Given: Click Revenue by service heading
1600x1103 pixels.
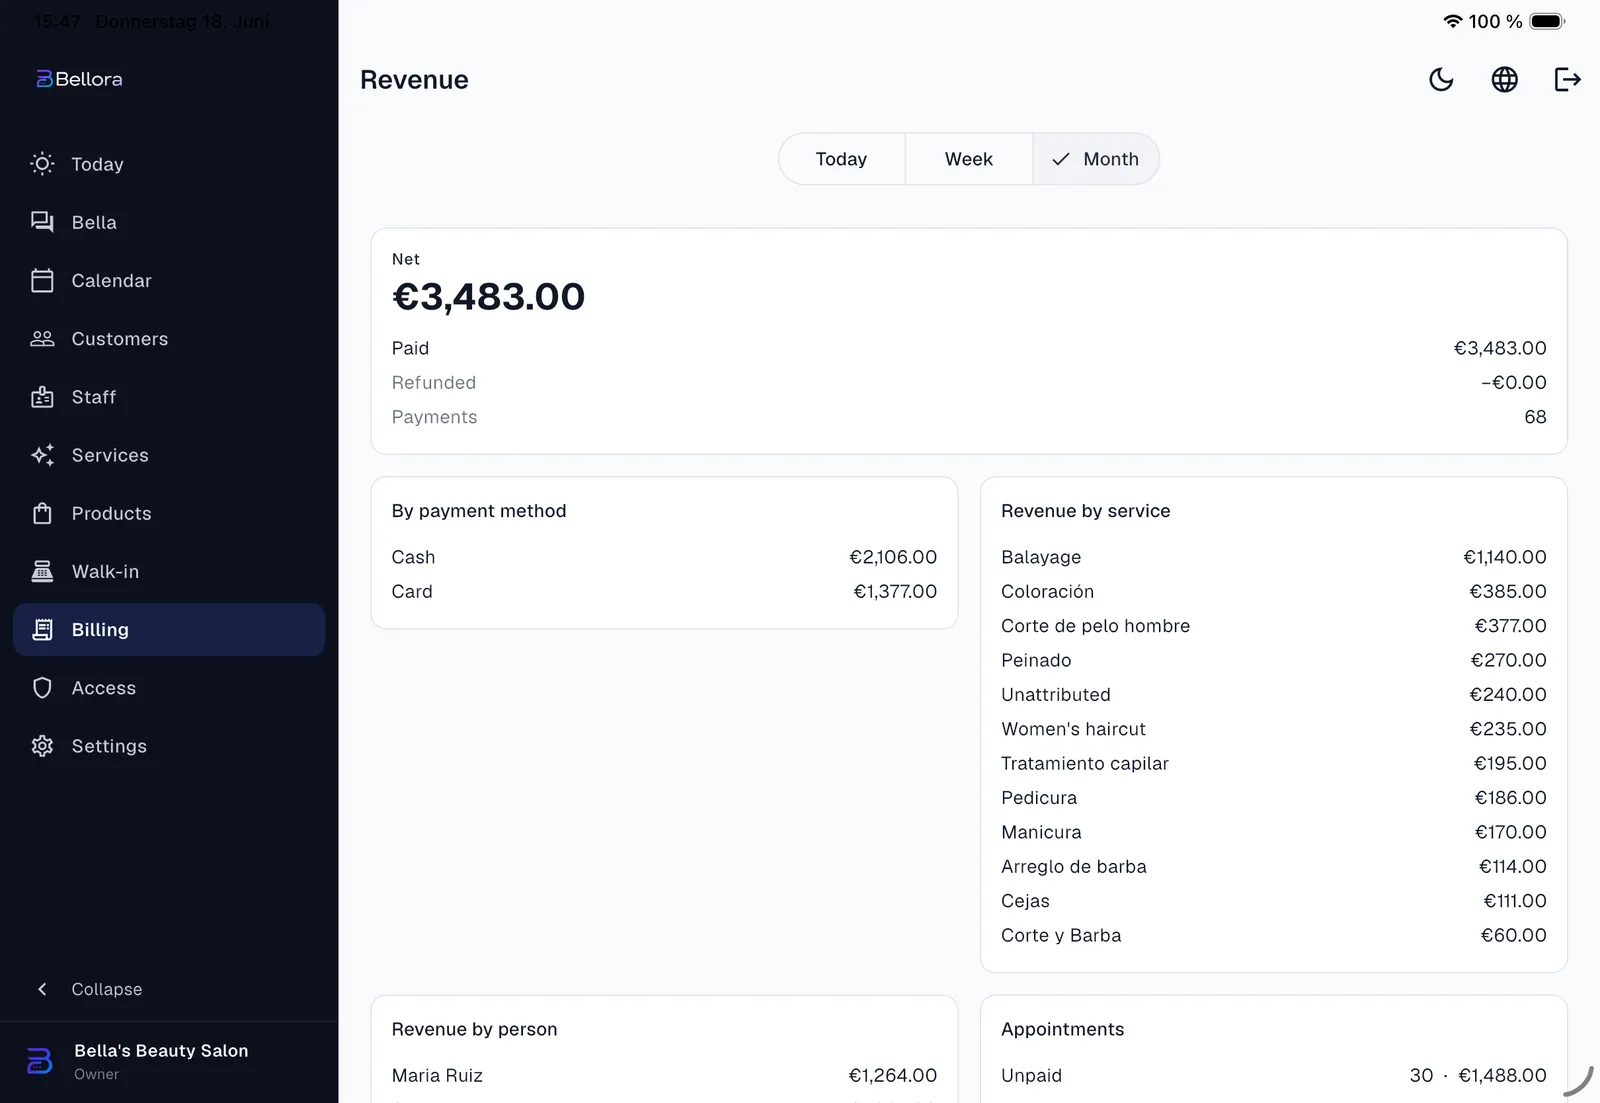Looking at the screenshot, I should (1085, 511).
